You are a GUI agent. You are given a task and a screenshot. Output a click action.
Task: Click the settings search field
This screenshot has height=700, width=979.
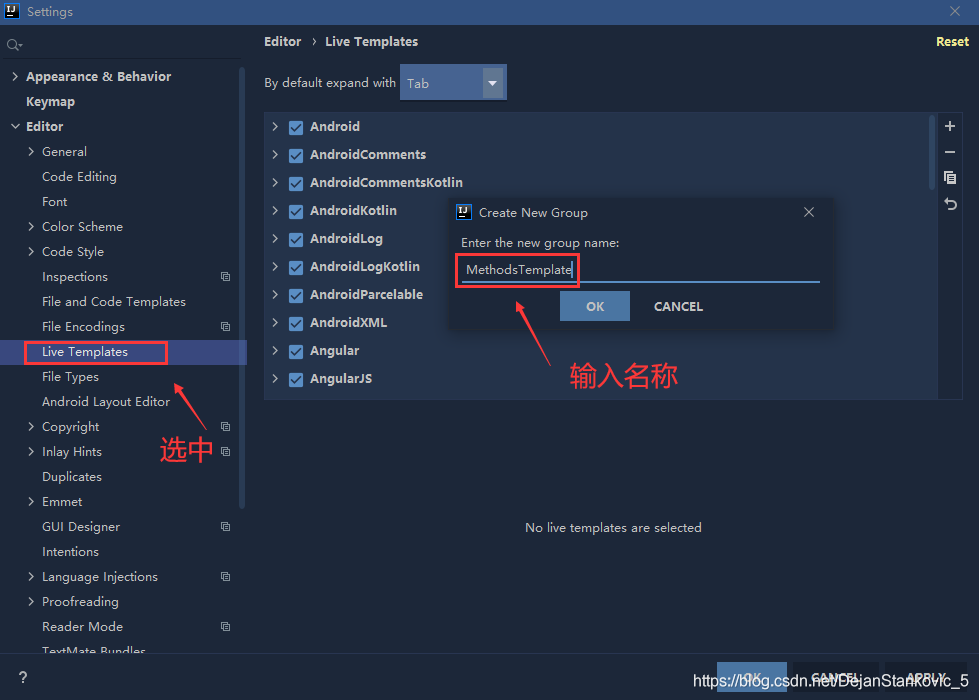click(x=122, y=45)
